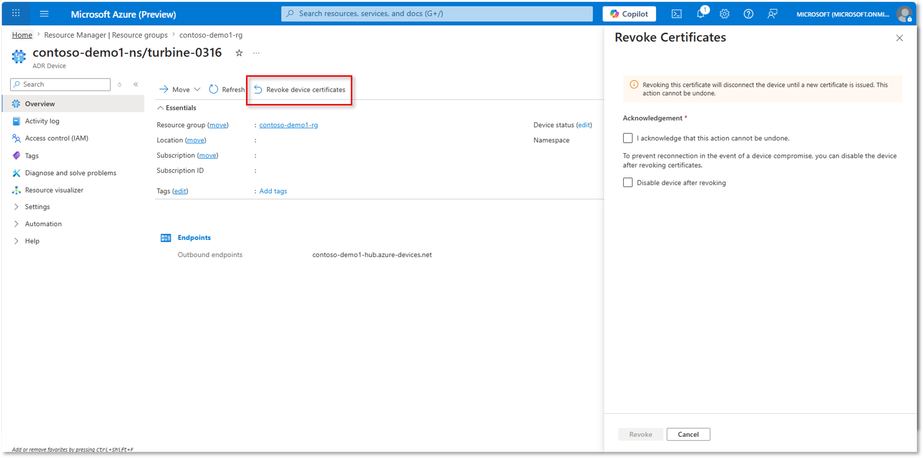
Task: Favorite the resource with the star icon
Action: tap(239, 53)
